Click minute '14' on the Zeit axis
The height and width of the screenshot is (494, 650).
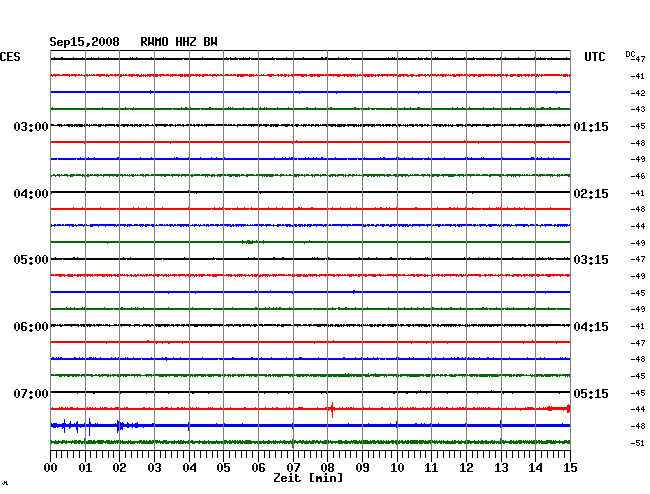pos(535,468)
